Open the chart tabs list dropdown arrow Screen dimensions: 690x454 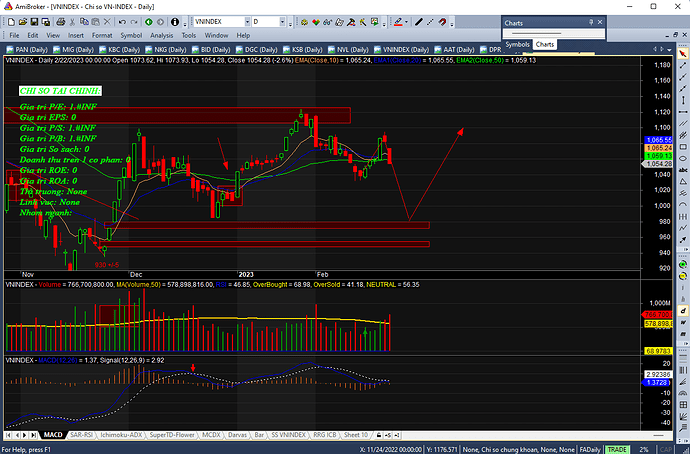tap(669, 49)
